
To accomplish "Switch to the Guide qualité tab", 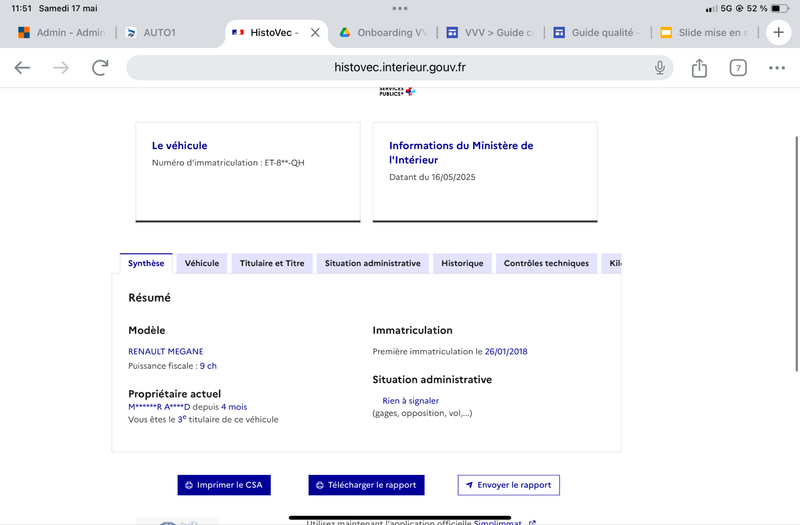I will pyautogui.click(x=597, y=33).
